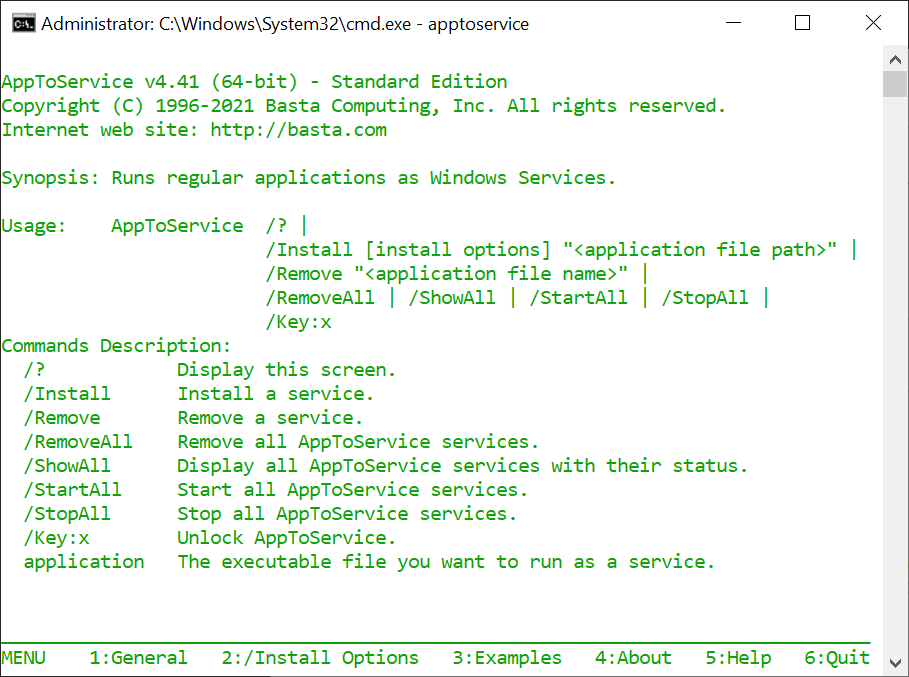Click /StopAll in the Commands Description list
The image size is (909, 677).
tap(67, 514)
